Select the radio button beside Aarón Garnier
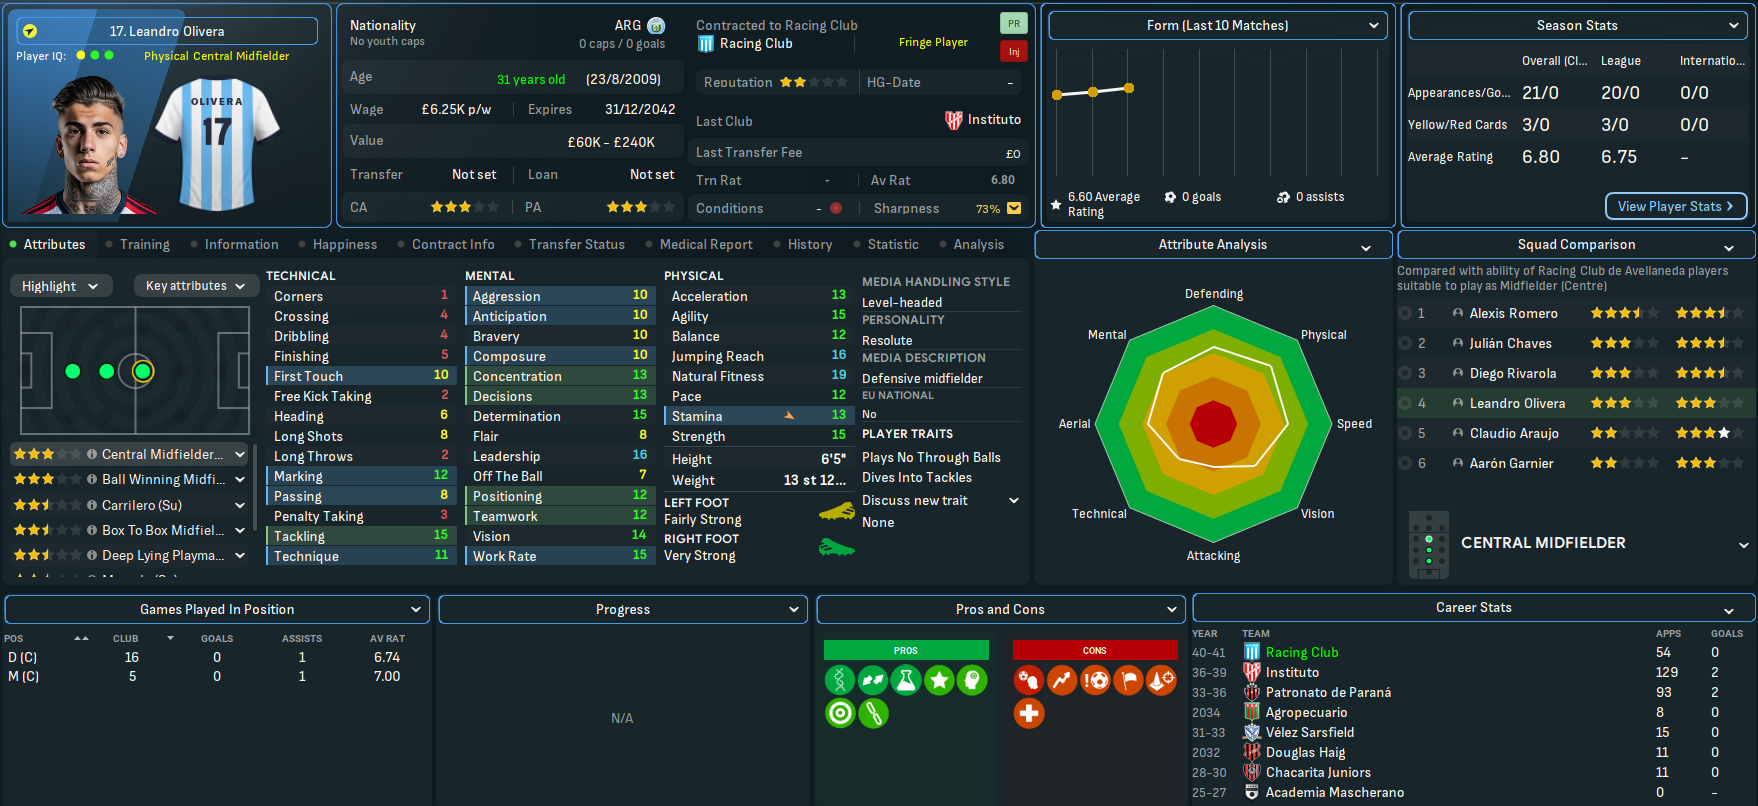The image size is (1758, 806). pos(1406,464)
